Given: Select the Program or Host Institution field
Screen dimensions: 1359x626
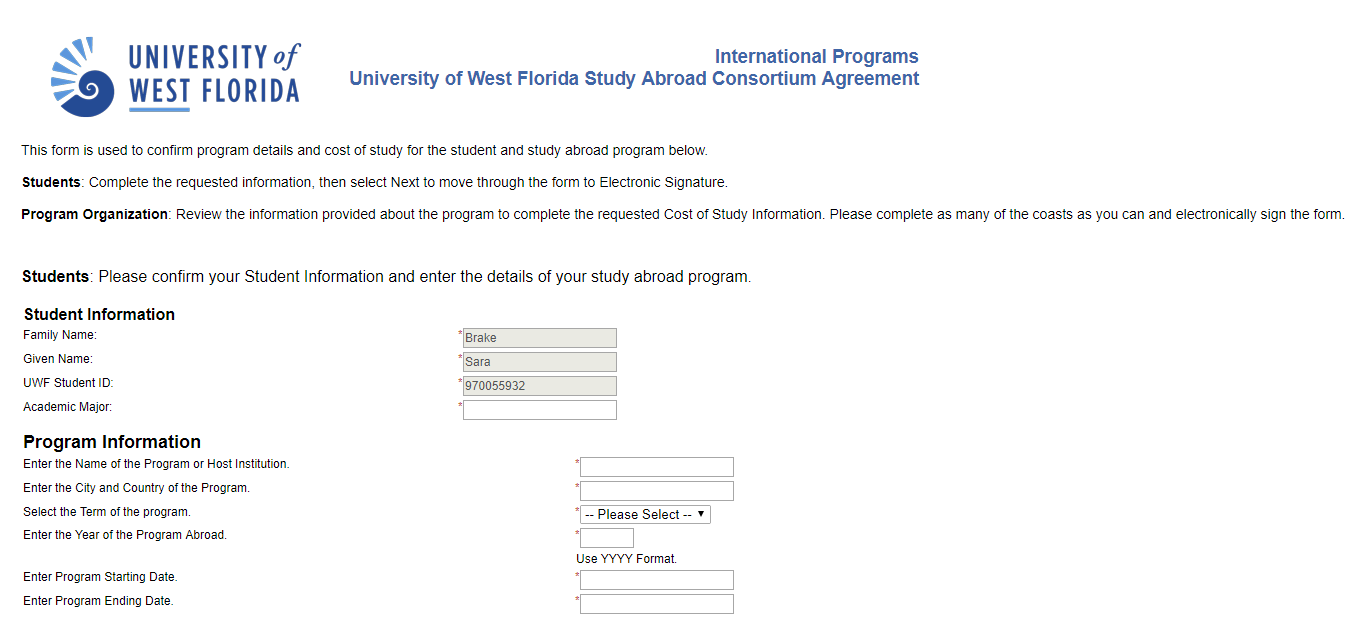Looking at the screenshot, I should tap(657, 467).
